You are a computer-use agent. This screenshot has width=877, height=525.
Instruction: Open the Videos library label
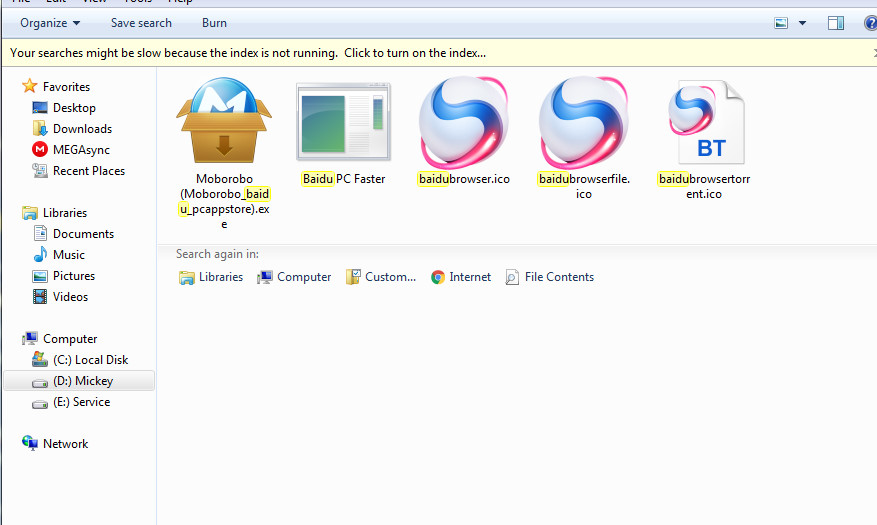70,296
